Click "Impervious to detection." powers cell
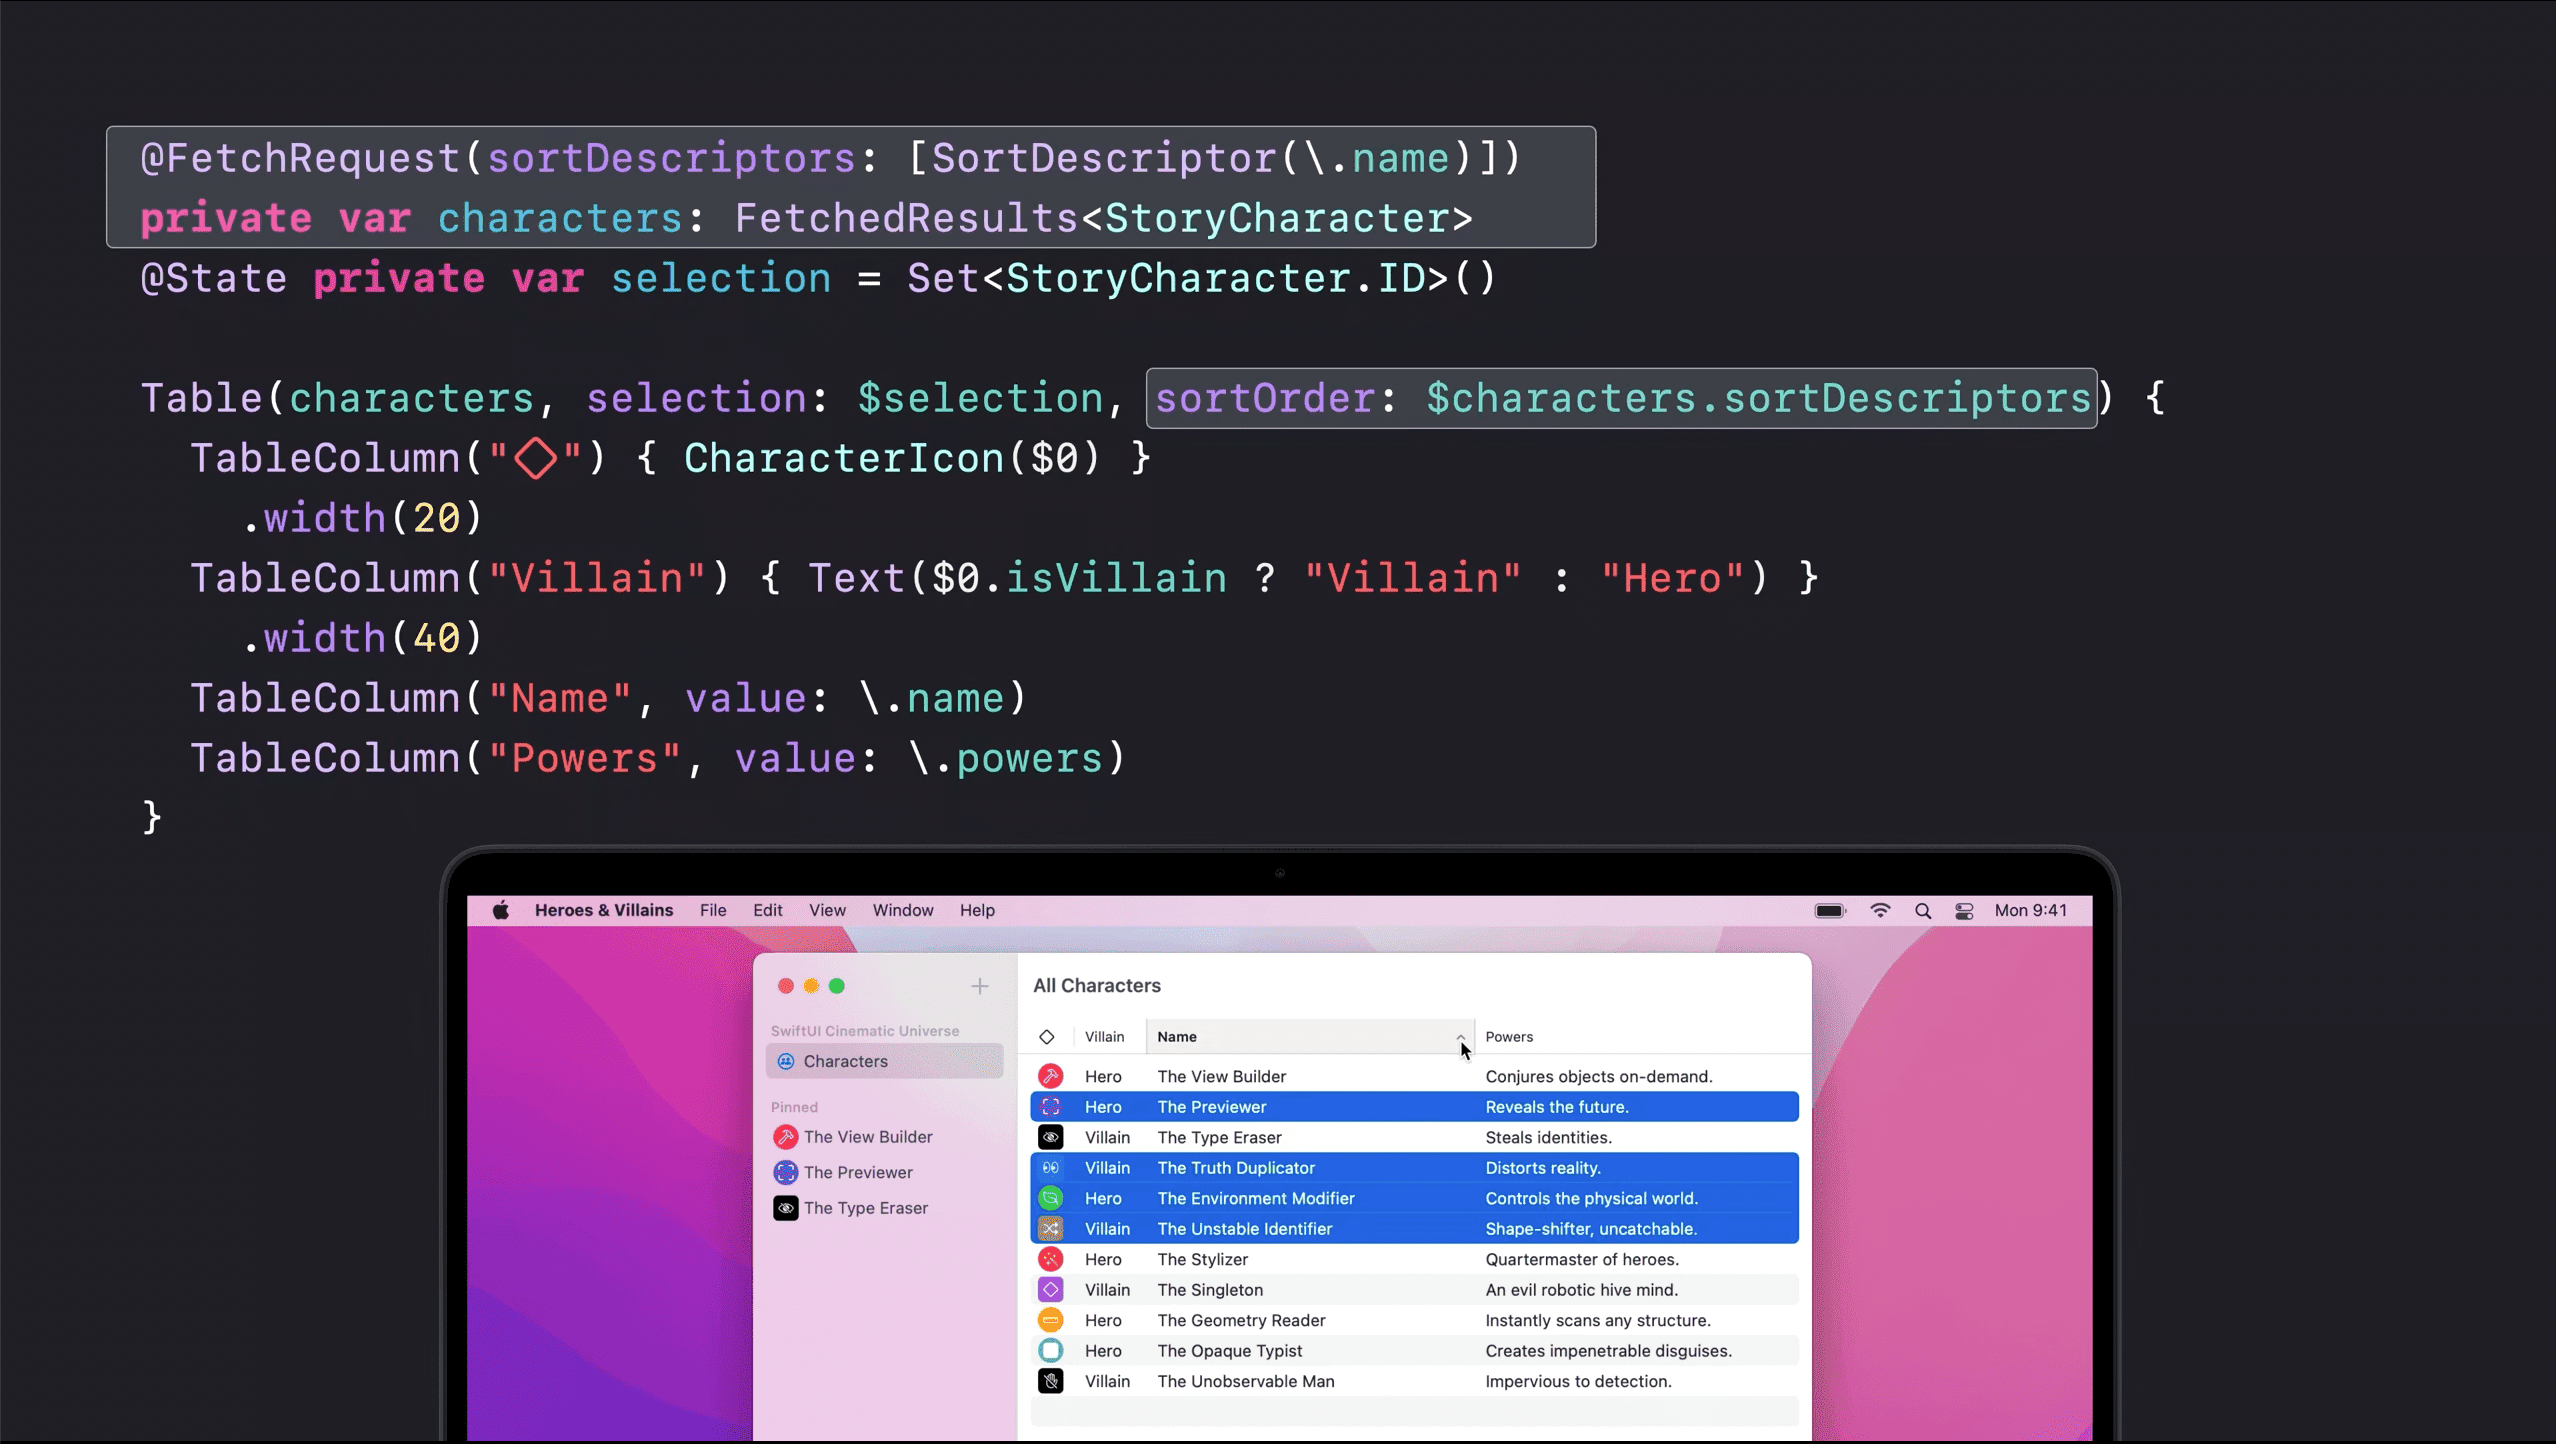Image resolution: width=2556 pixels, height=1444 pixels. point(1577,1381)
